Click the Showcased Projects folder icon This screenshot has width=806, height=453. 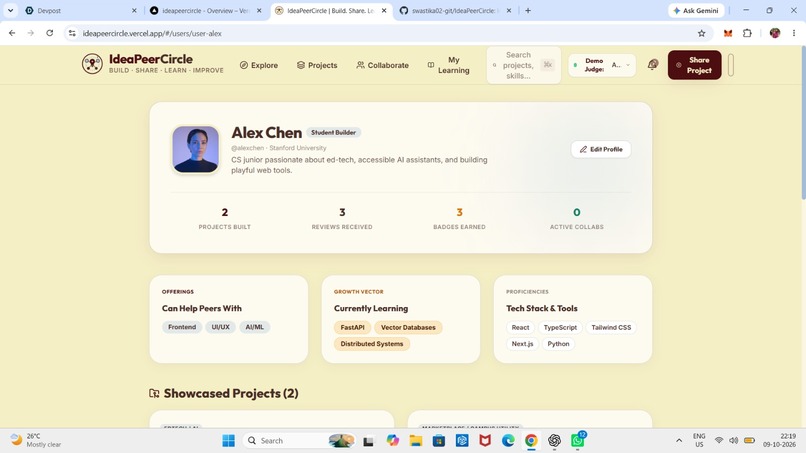click(154, 393)
